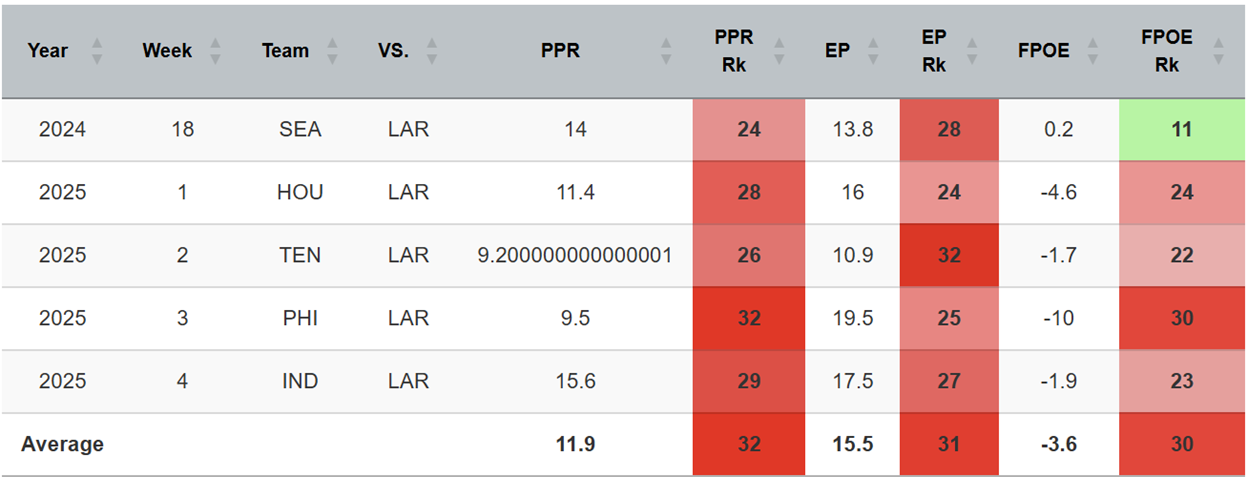Image resolution: width=1247 pixels, height=477 pixels.
Task: Click the average PPR value 11.9
Action: (x=575, y=444)
